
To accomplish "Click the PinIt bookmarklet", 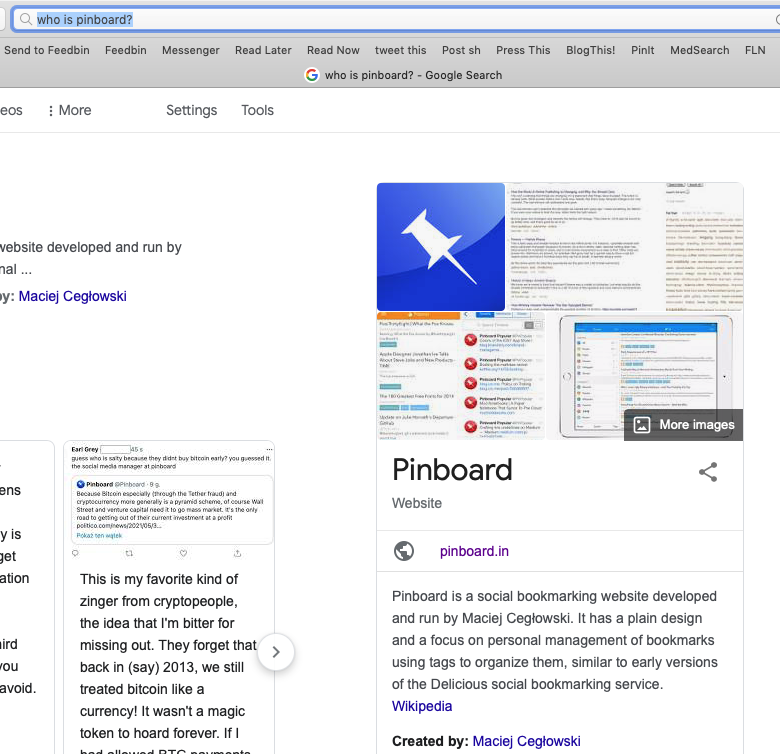I will click(643, 50).
